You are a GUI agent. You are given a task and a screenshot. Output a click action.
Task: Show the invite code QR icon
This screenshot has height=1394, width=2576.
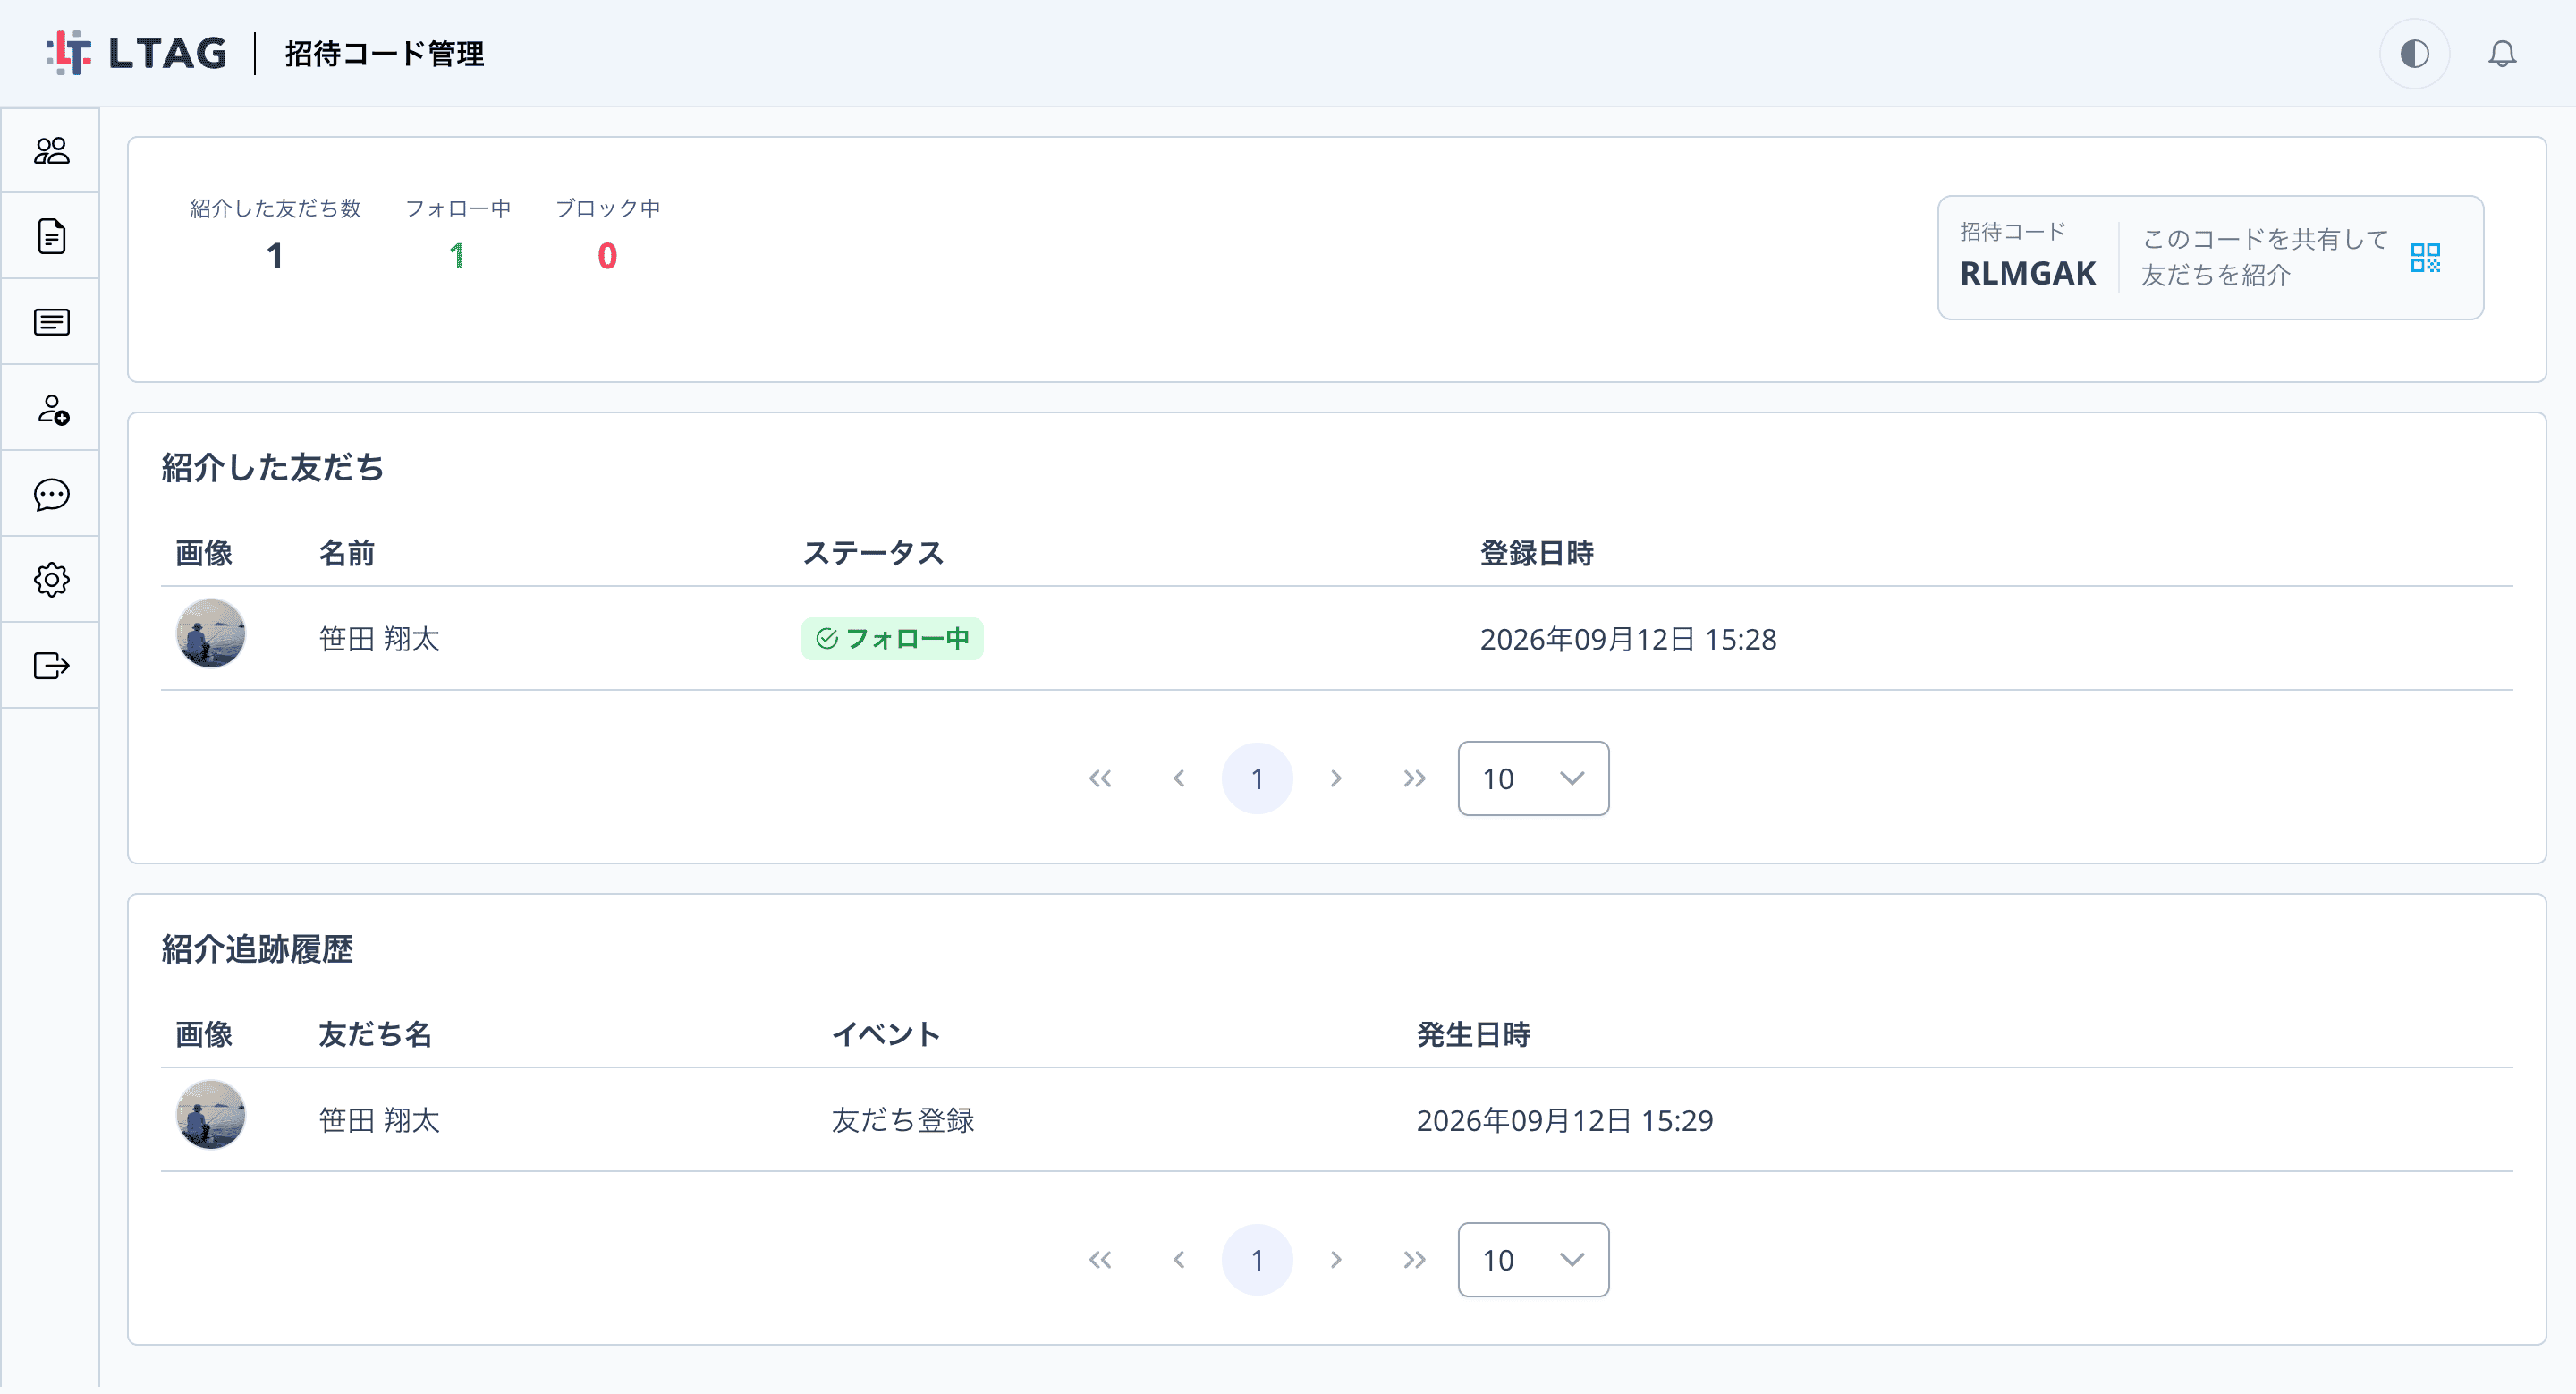point(2425,257)
